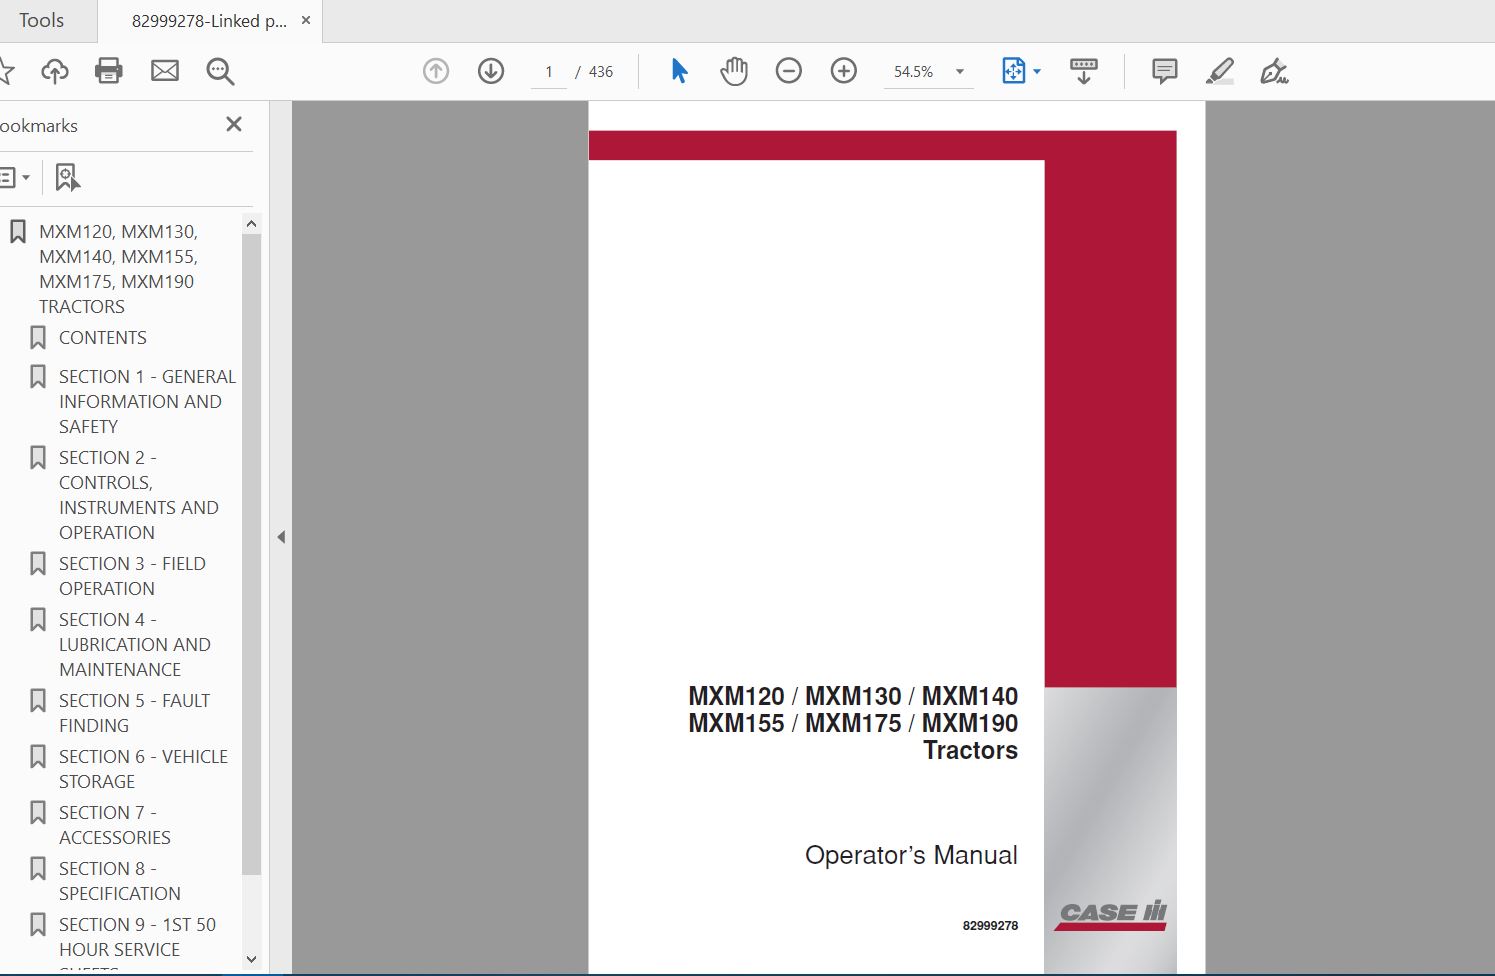The height and width of the screenshot is (976, 1495).
Task: Click the CASE IH logo on cover
Action: click(1111, 915)
